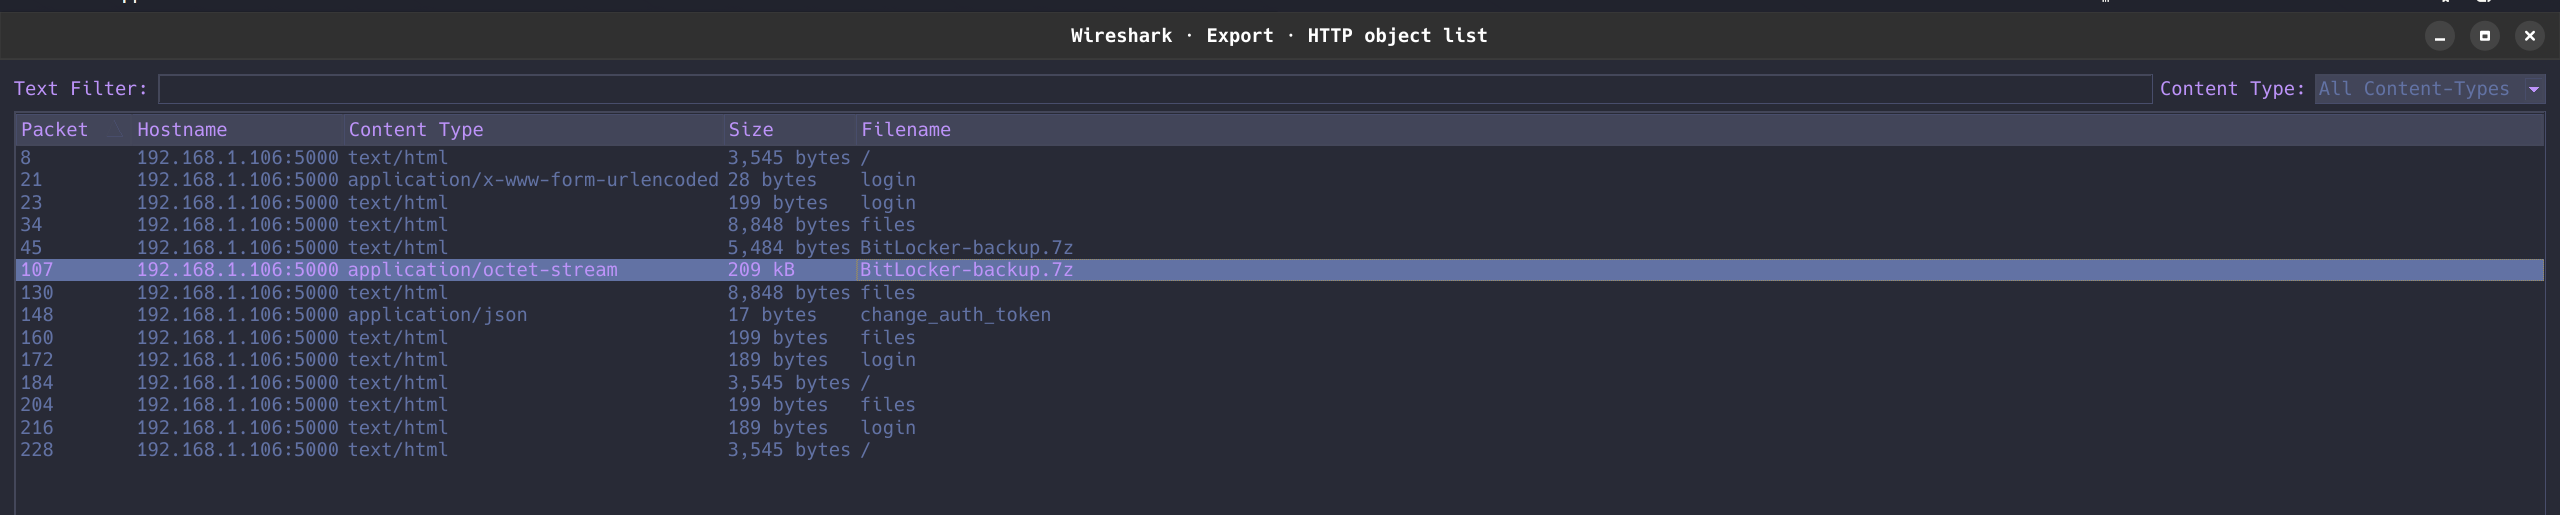2560x515 pixels.
Task: Select packet 45 BitLocker-backup.7z text/html row
Action: tap(965, 248)
